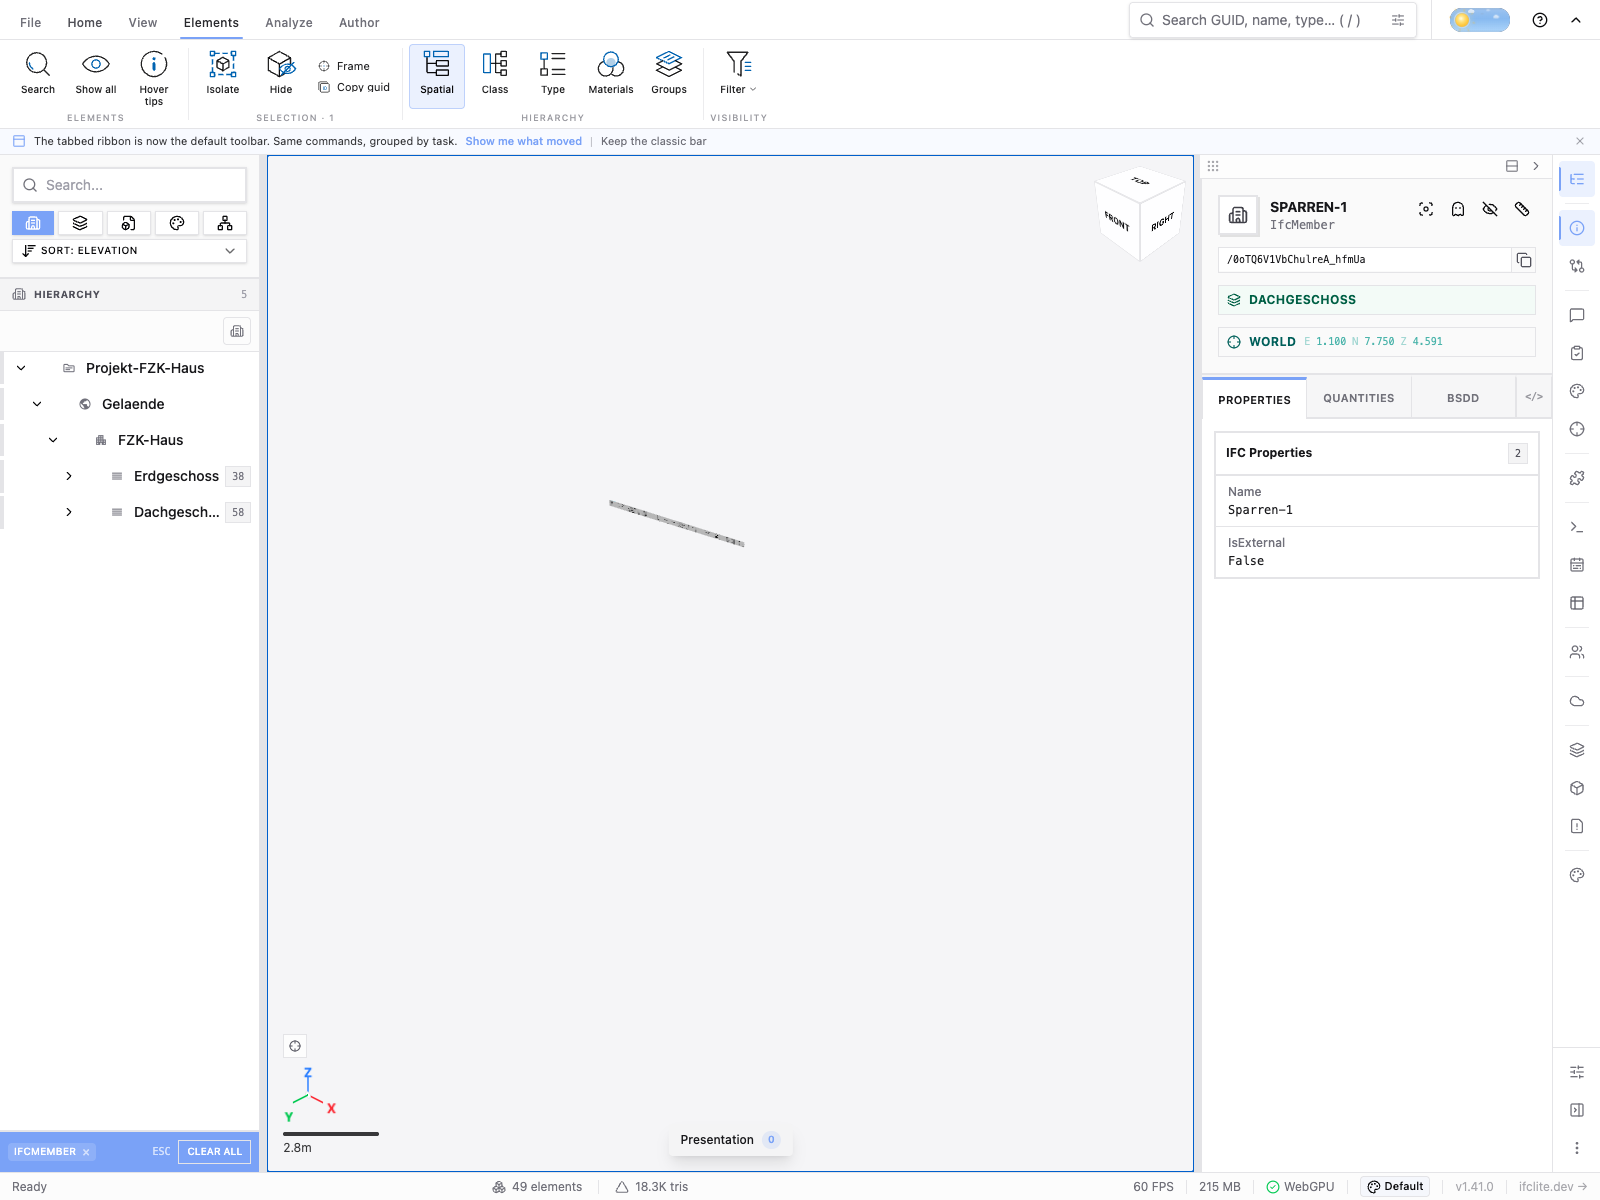Screen dimensions: 1600x1200
Task: Toggle Hover tips in ribbon
Action: (154, 77)
